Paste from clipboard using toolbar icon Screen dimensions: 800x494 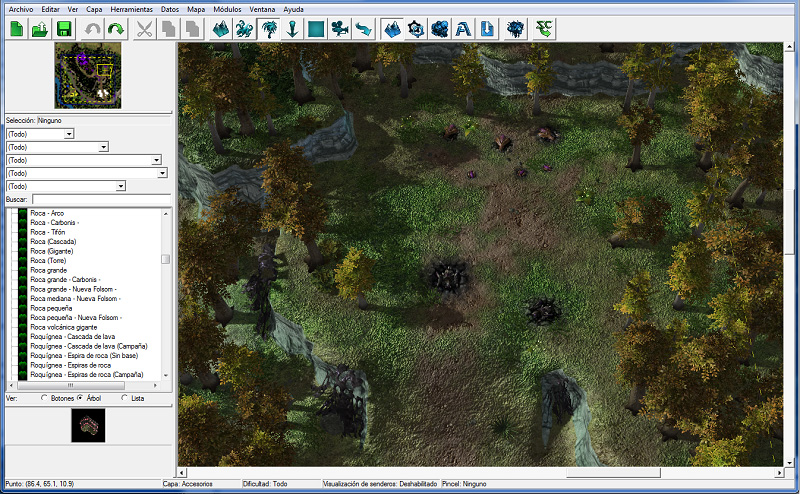pyautogui.click(x=192, y=29)
